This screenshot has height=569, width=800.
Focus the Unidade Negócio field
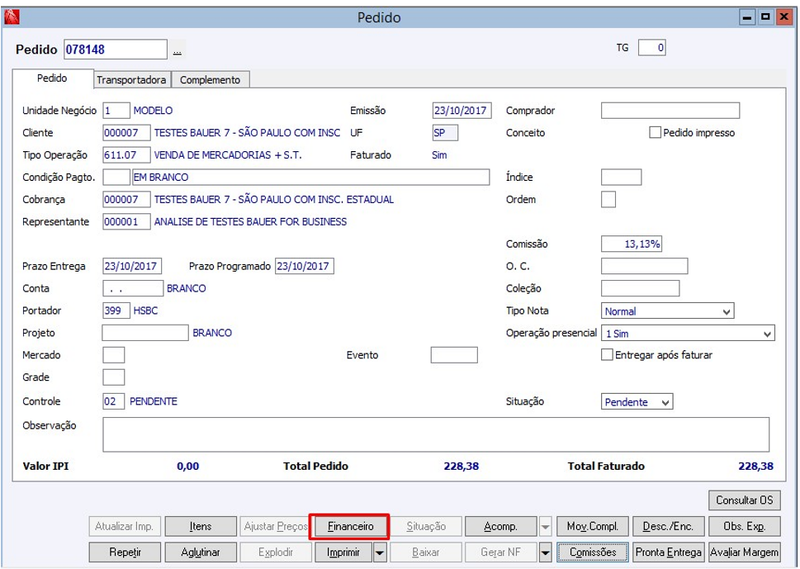point(116,110)
